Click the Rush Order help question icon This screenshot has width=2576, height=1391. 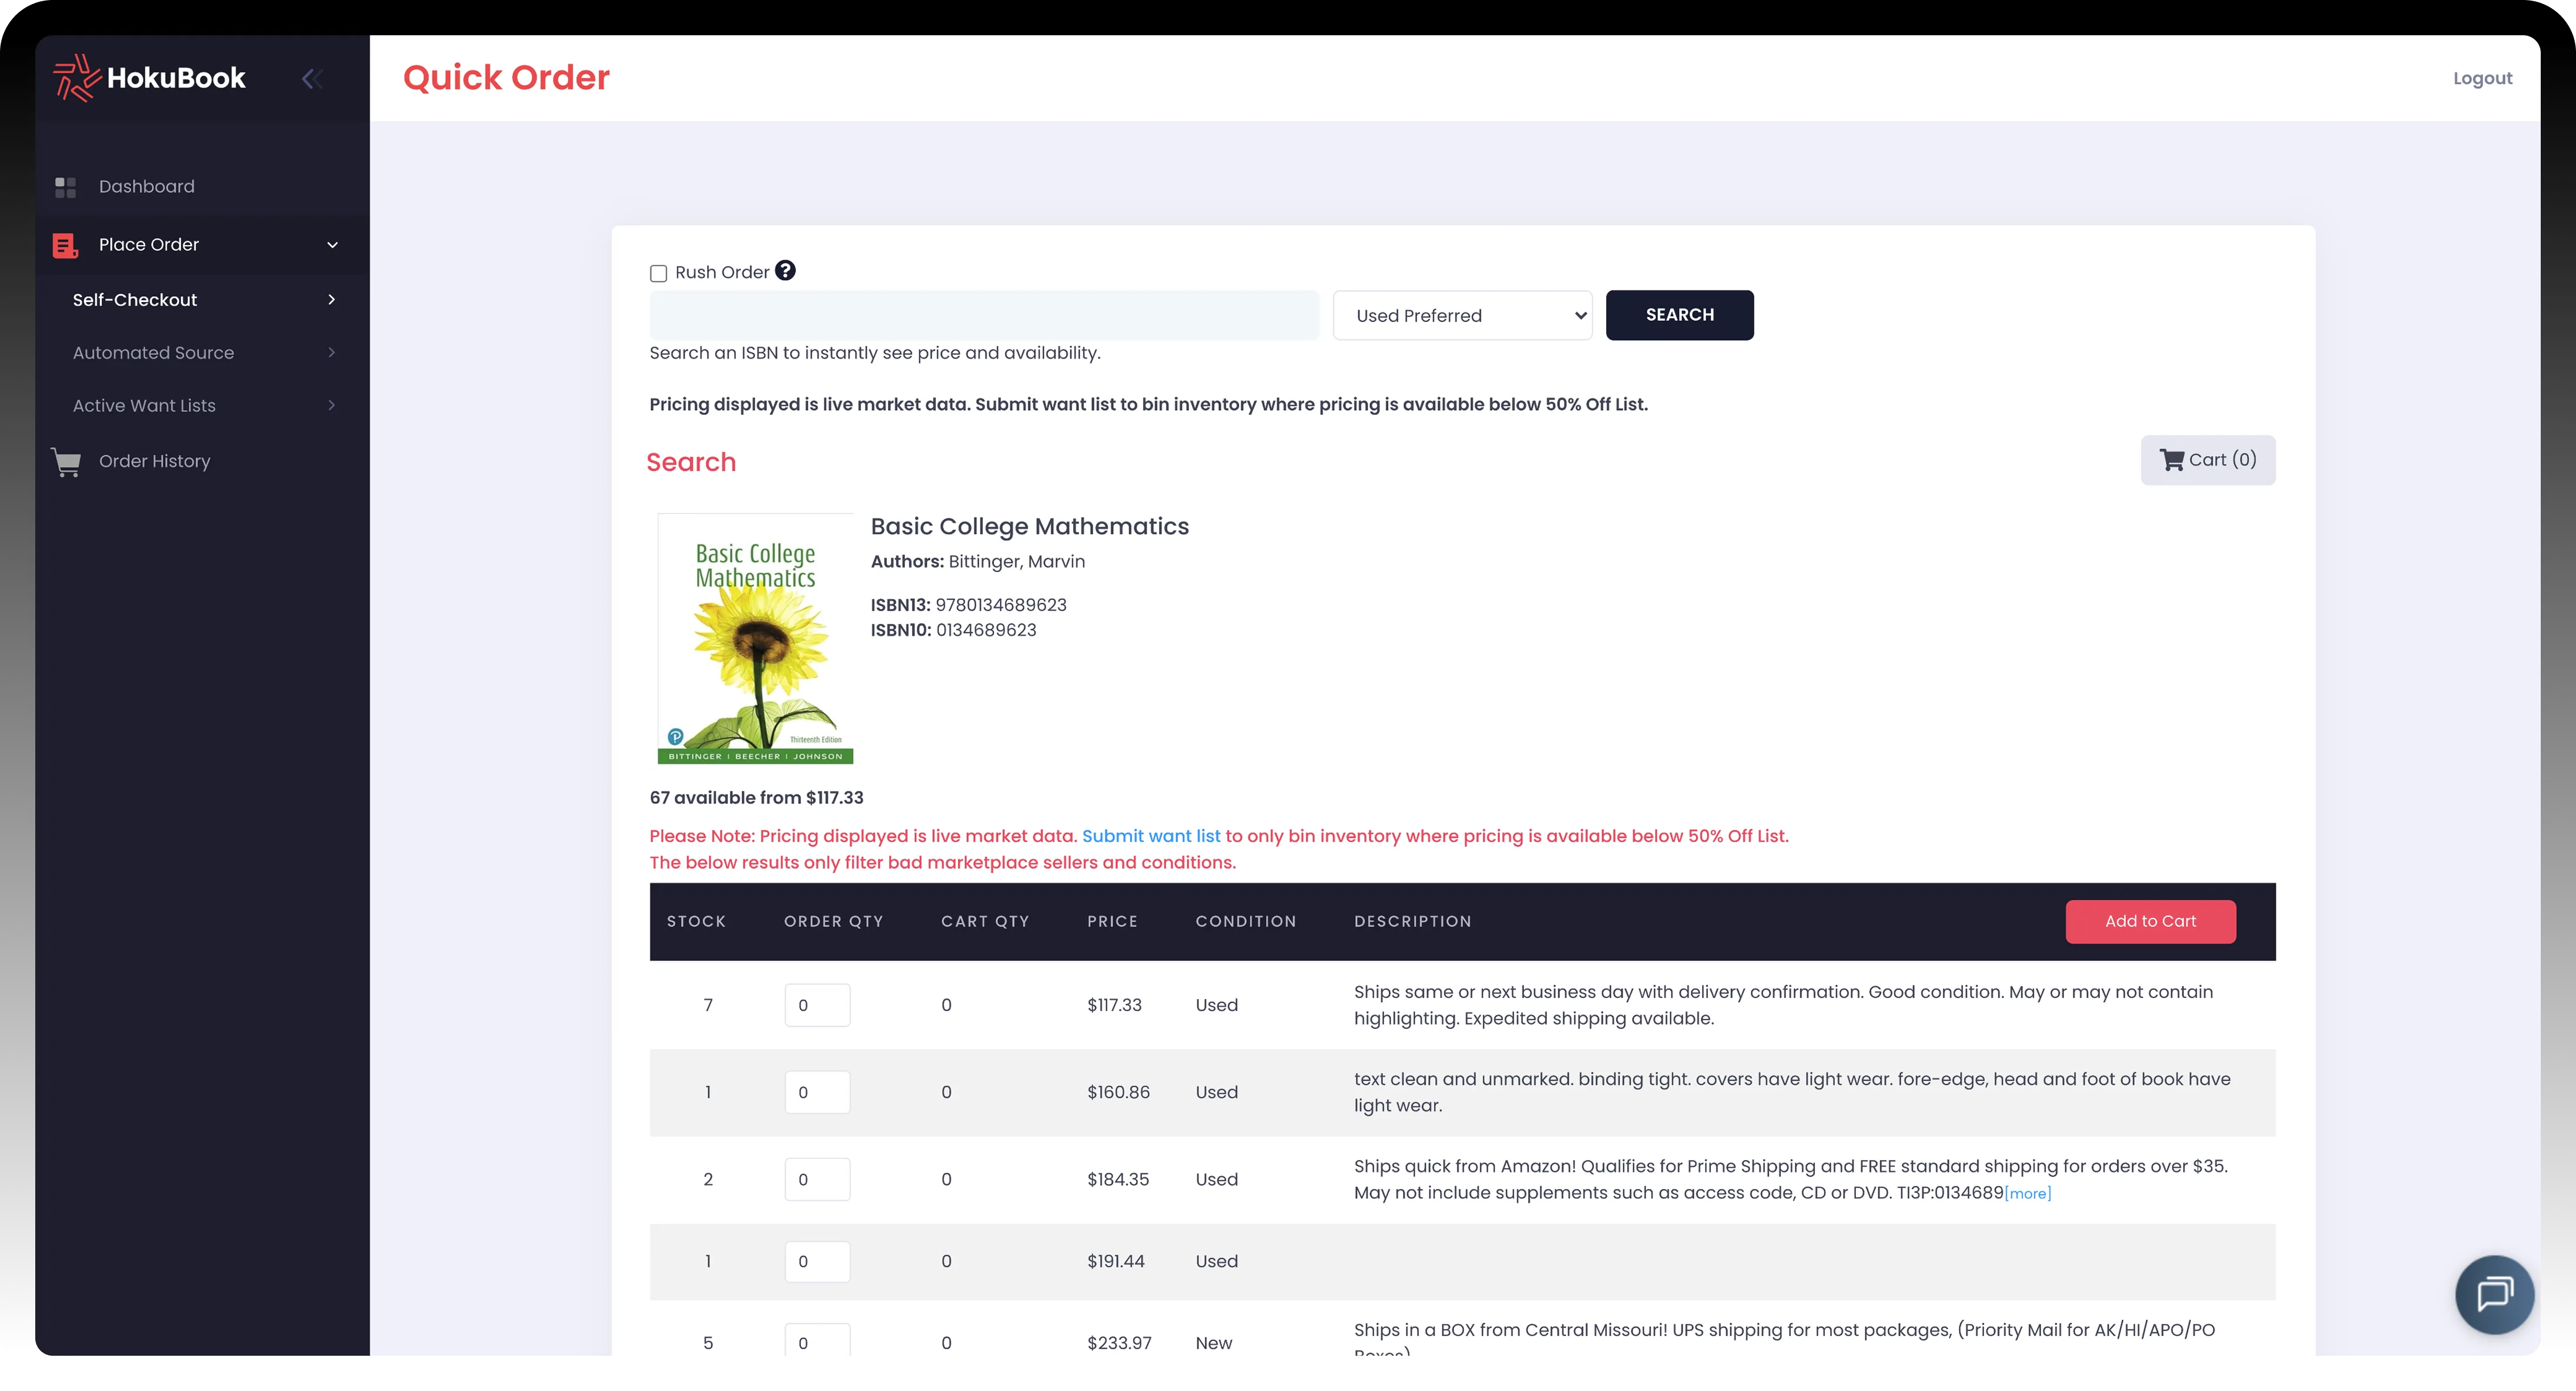(x=786, y=271)
